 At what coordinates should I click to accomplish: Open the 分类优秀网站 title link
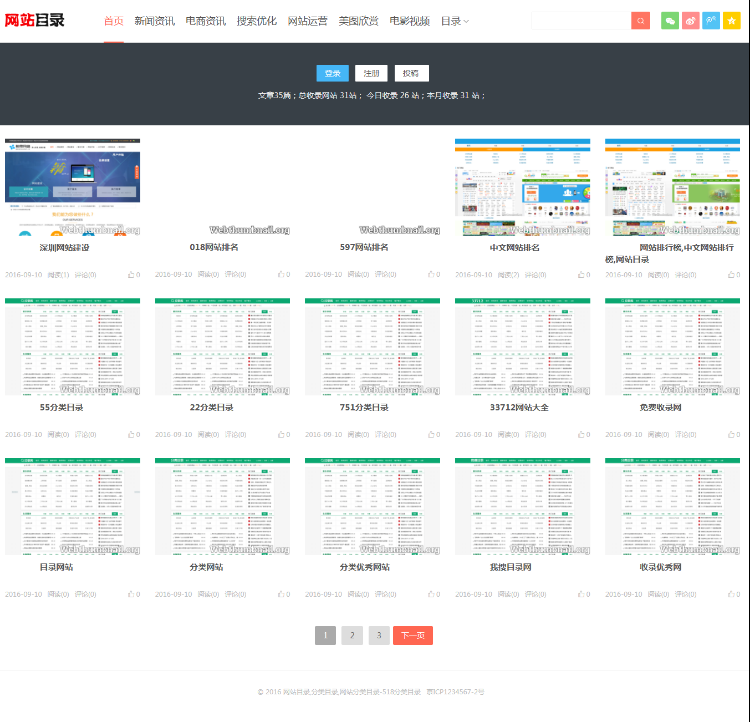pyautogui.click(x=365, y=567)
